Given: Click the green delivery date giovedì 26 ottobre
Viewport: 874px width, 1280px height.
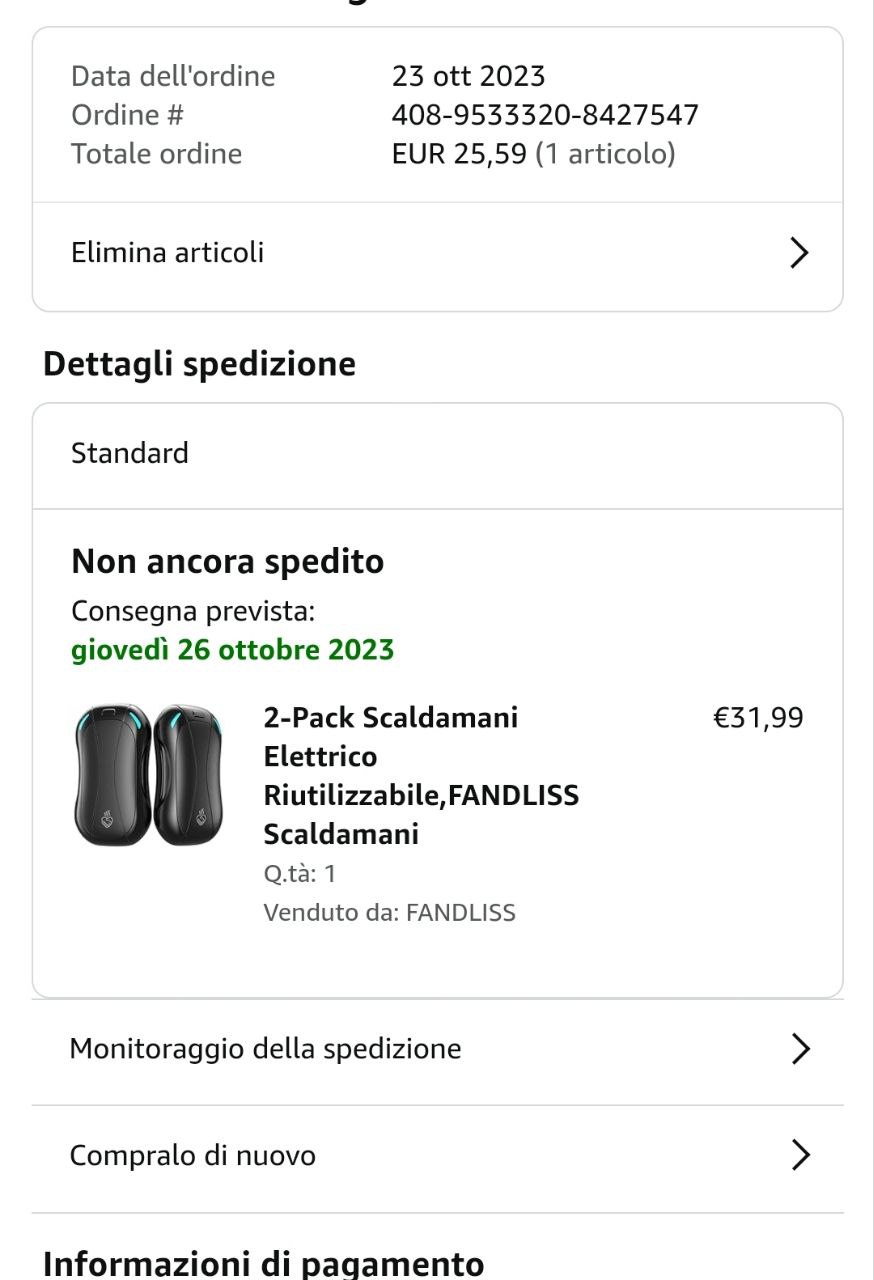Looking at the screenshot, I should click(x=232, y=650).
